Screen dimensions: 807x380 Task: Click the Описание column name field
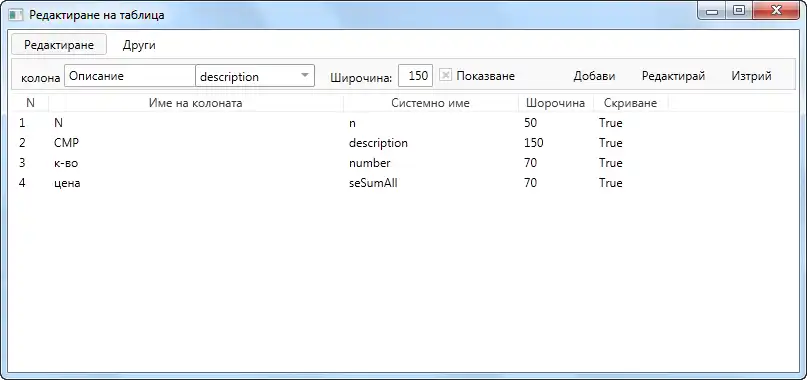(x=130, y=76)
